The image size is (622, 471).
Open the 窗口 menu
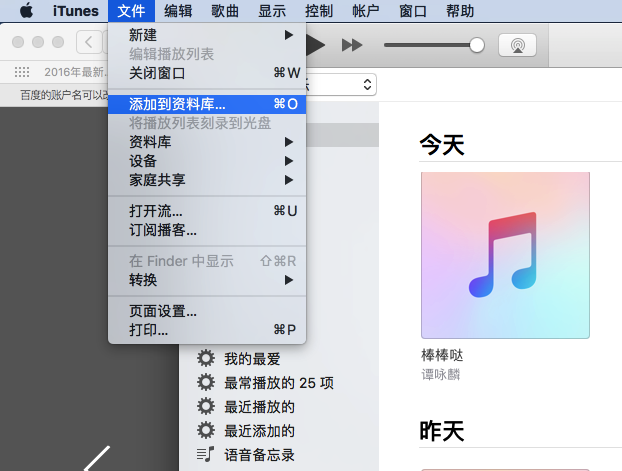[413, 11]
